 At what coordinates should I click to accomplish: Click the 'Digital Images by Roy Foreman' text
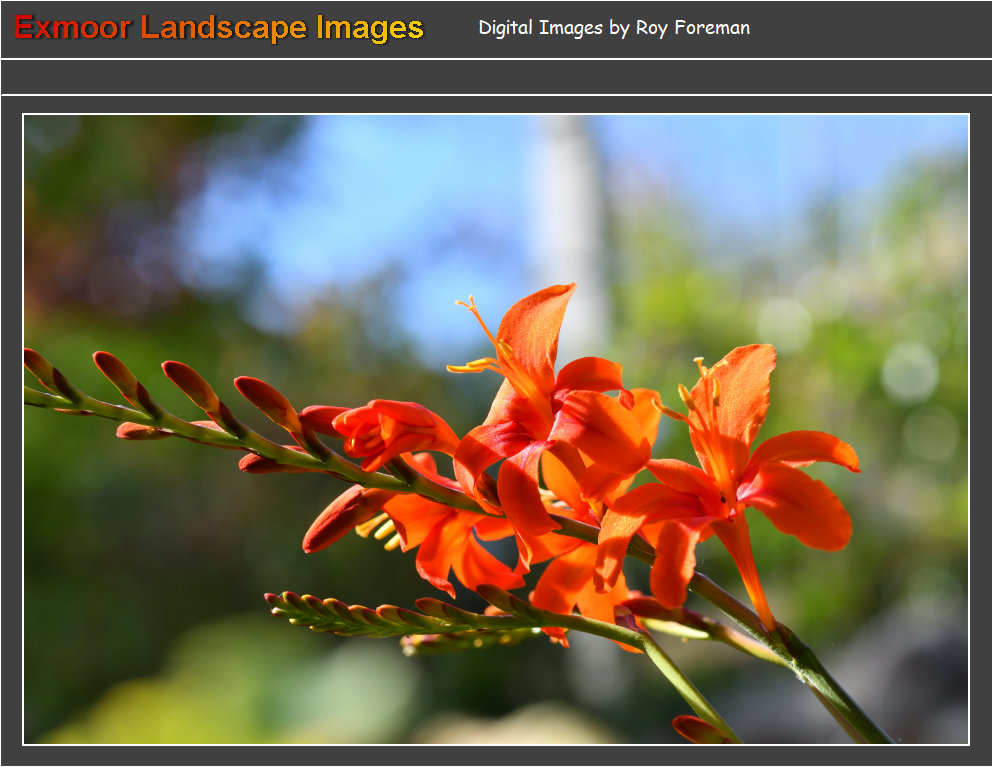(x=614, y=28)
